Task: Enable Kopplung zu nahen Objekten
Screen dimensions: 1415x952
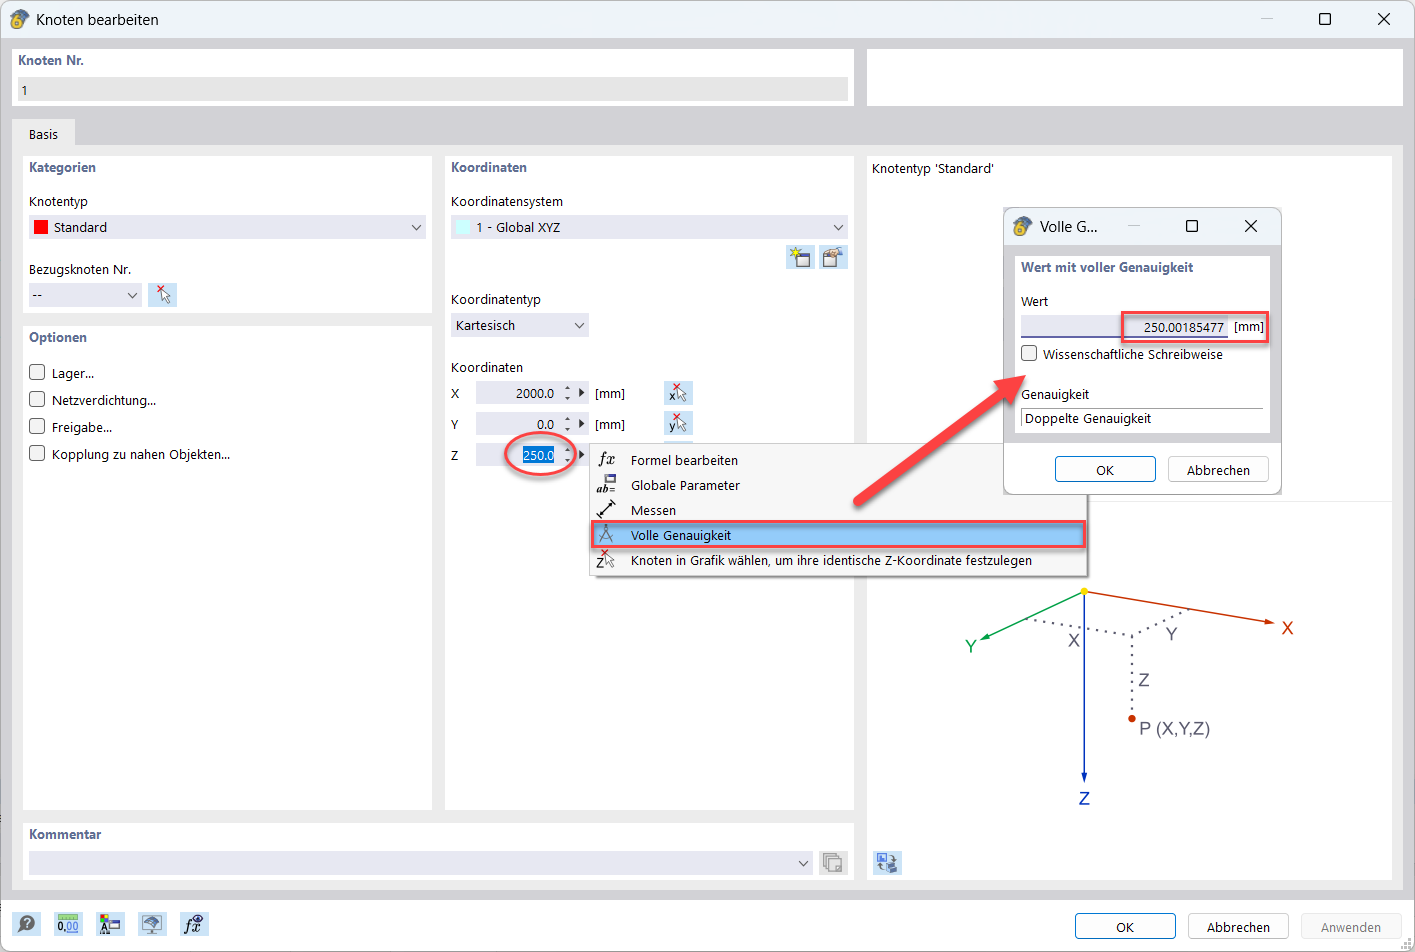Action: click(37, 453)
